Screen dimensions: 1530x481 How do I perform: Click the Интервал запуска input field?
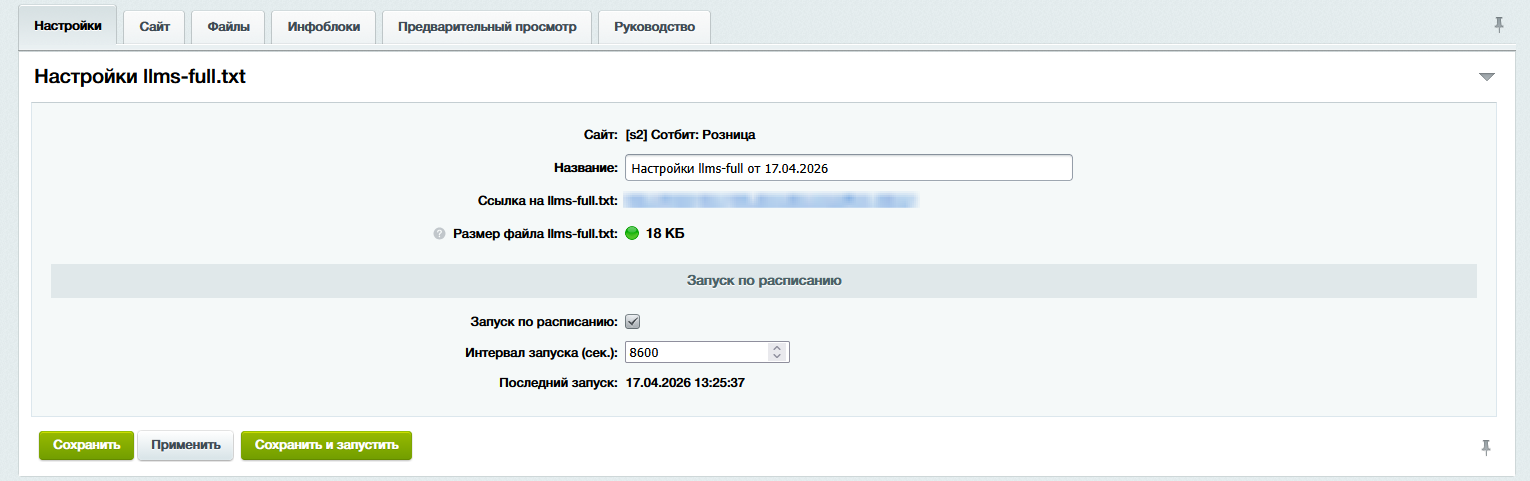[707, 352]
